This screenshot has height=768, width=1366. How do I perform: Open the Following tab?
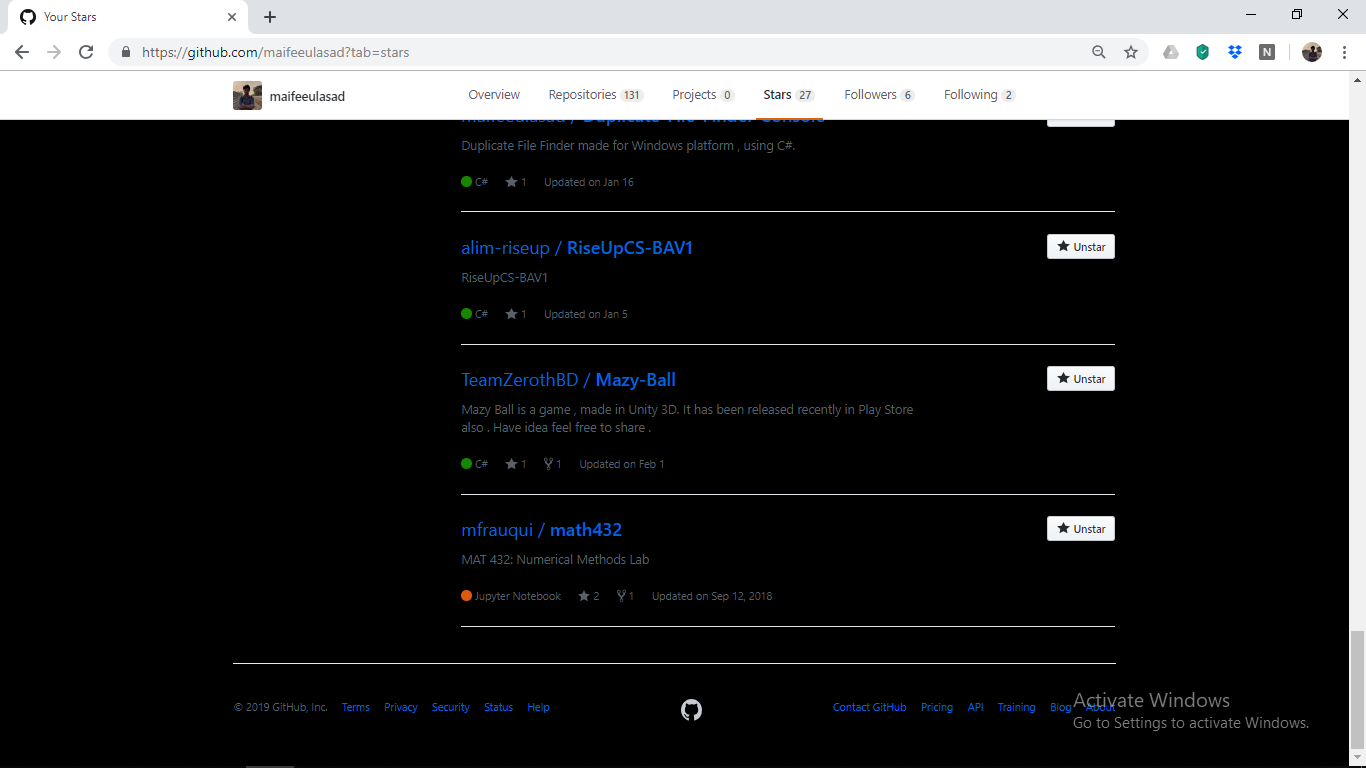pyautogui.click(x=979, y=95)
